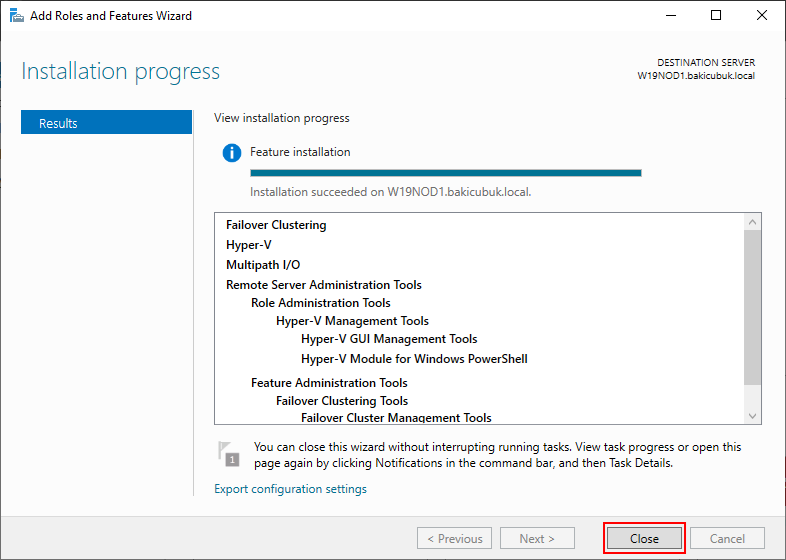The height and width of the screenshot is (560, 786).
Task: Click the scroll-down arrow of the results list
Action: 752,416
